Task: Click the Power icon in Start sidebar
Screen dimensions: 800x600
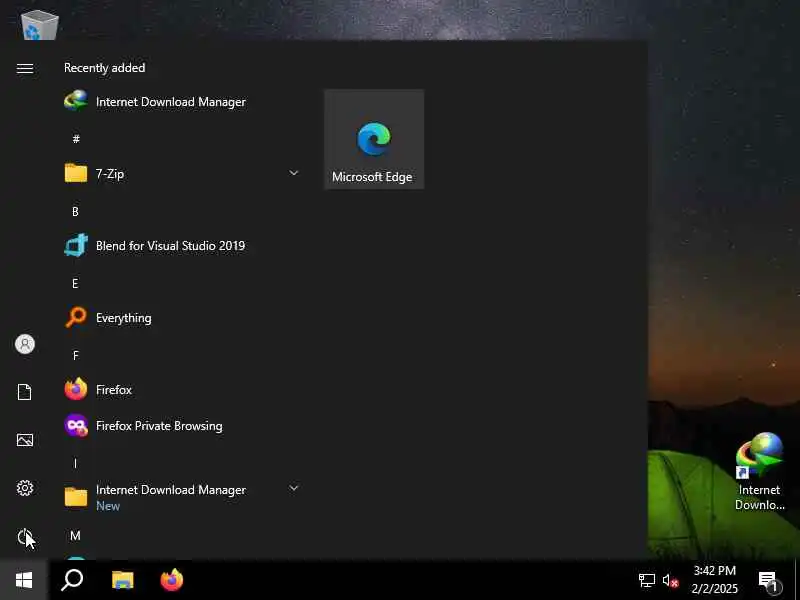Action: pyautogui.click(x=24, y=536)
